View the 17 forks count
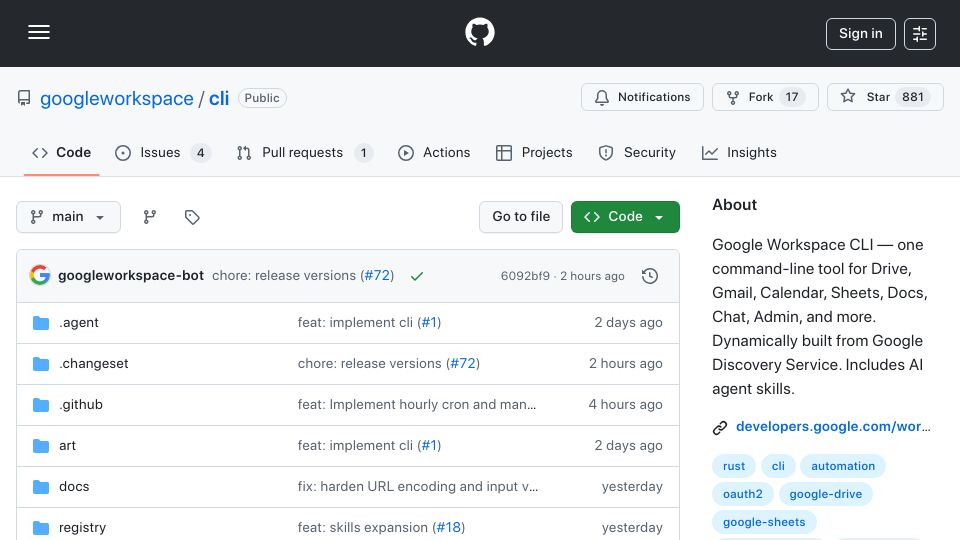Image resolution: width=960 pixels, height=540 pixels. 792,97
